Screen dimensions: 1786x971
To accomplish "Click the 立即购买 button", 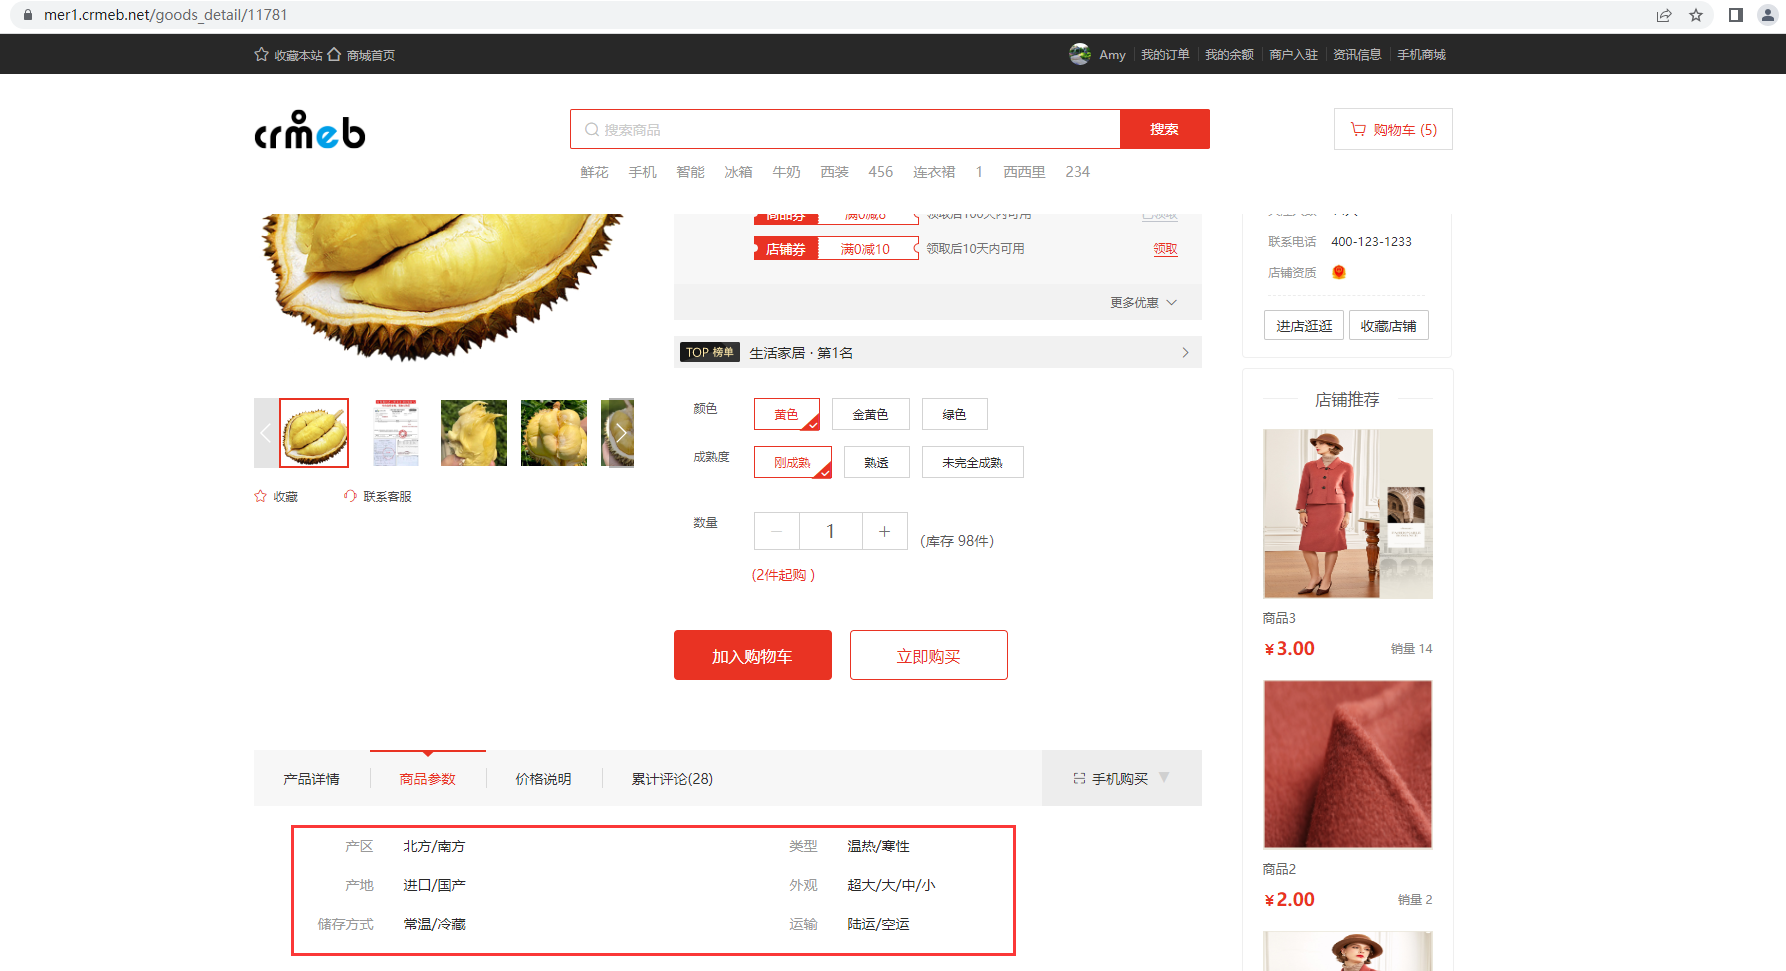I will pyautogui.click(x=928, y=656).
